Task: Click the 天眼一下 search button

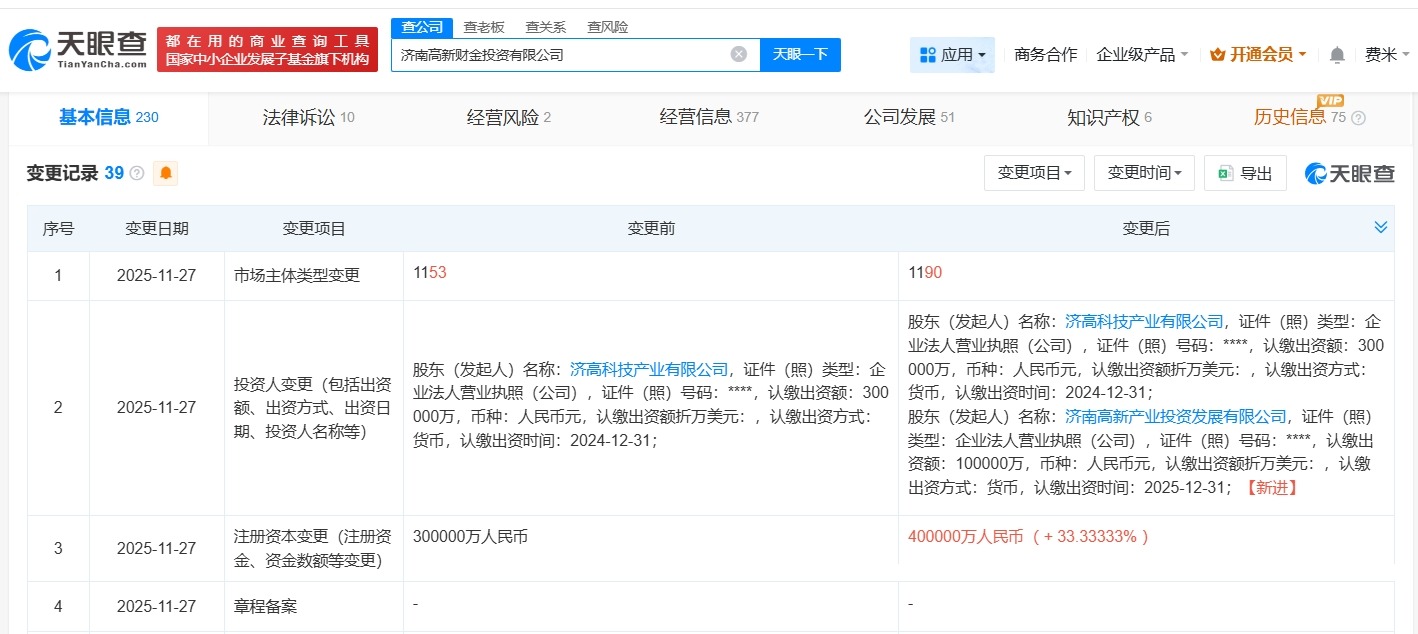Action: tap(800, 55)
